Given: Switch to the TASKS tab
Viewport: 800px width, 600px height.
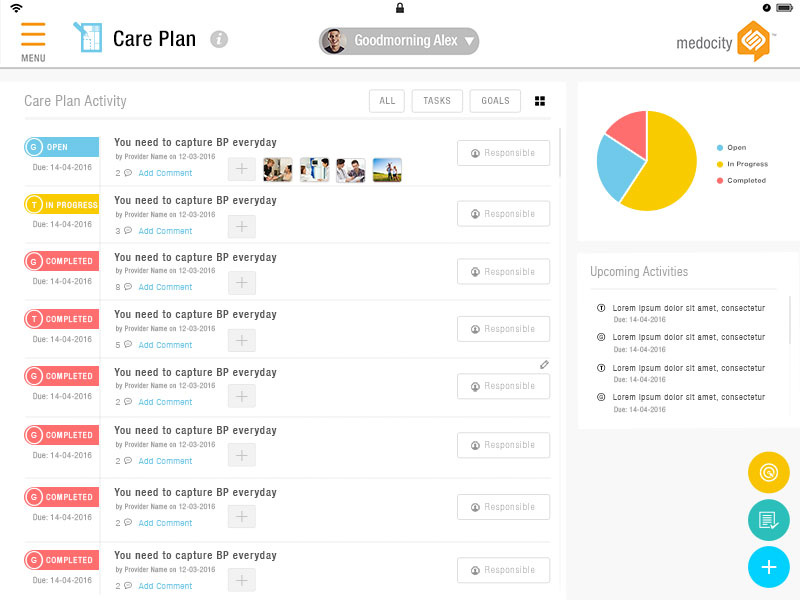Looking at the screenshot, I should click(437, 100).
